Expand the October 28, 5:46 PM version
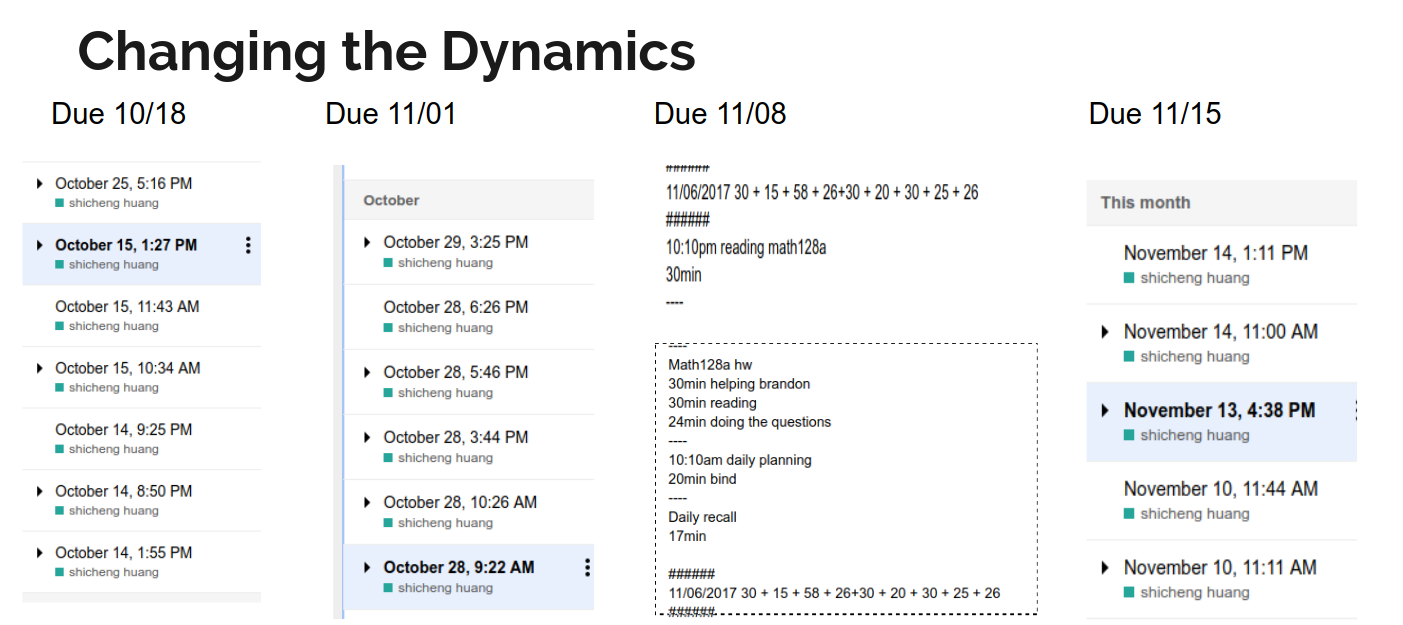 click(x=367, y=372)
